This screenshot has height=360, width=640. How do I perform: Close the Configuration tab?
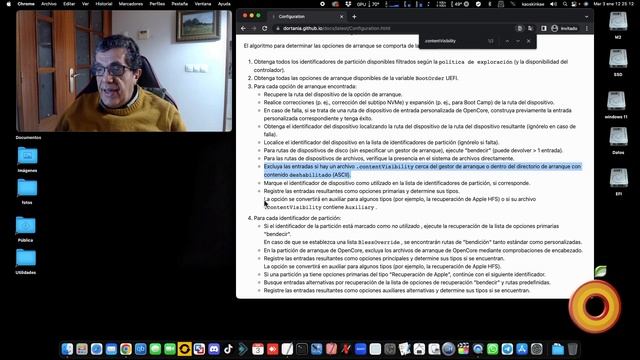342,17
